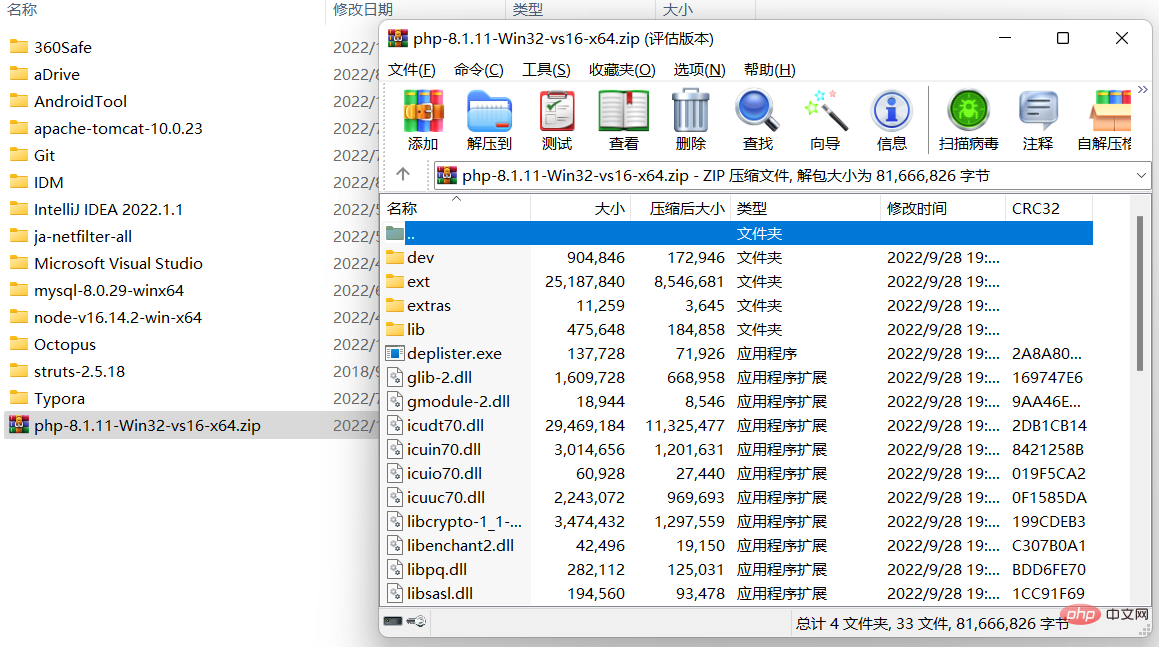Sort by Name (名称) column header
Screen dimensions: 1159x647
pos(456,209)
